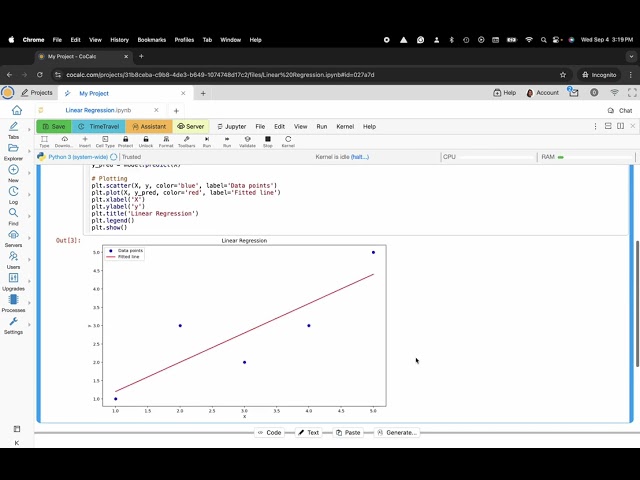640x480 pixels.
Task: Select the My Project tab
Action: (94, 93)
